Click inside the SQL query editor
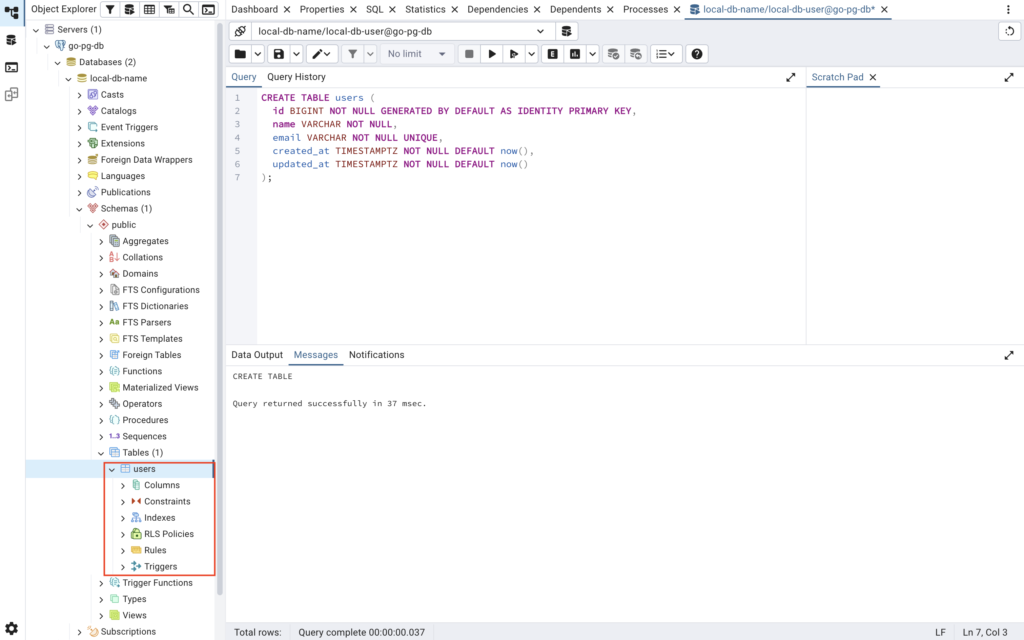 530,250
